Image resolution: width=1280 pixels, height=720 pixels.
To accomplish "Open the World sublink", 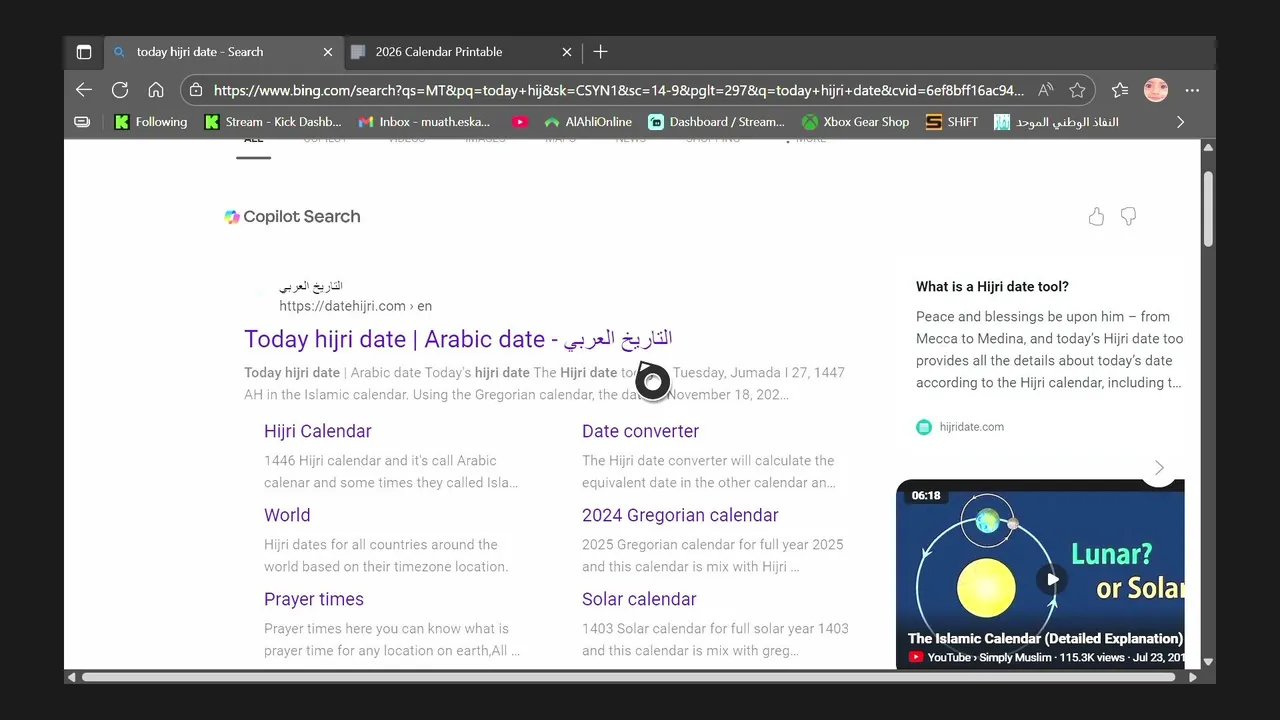I will click(287, 515).
